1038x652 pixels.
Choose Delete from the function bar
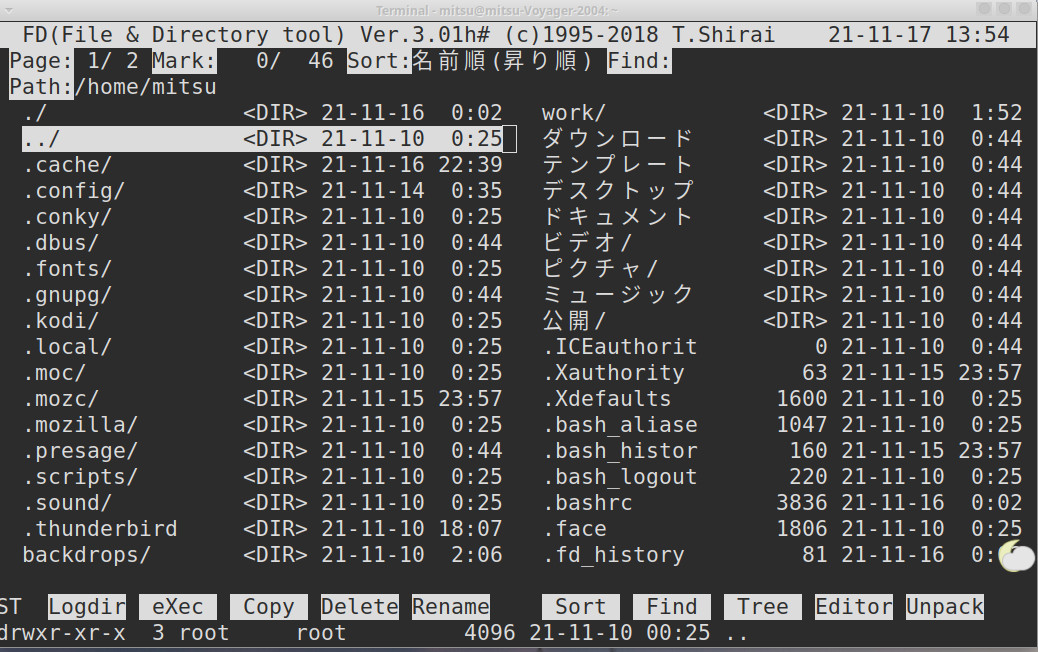point(359,607)
